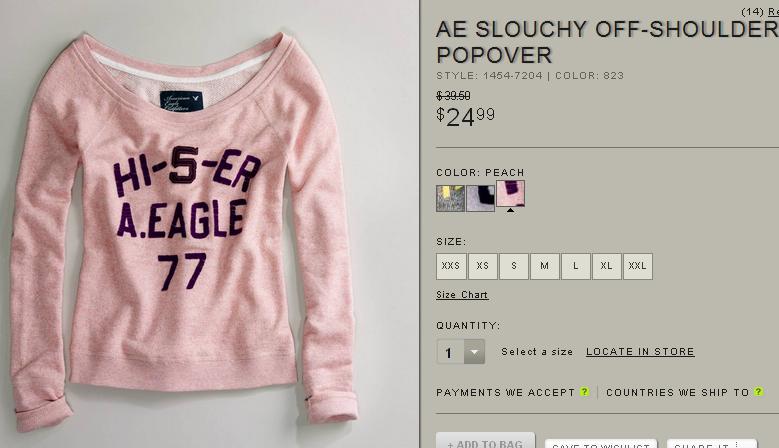Screen dimensions: 779x448
Task: Select the gray color swatch
Action: point(450,198)
